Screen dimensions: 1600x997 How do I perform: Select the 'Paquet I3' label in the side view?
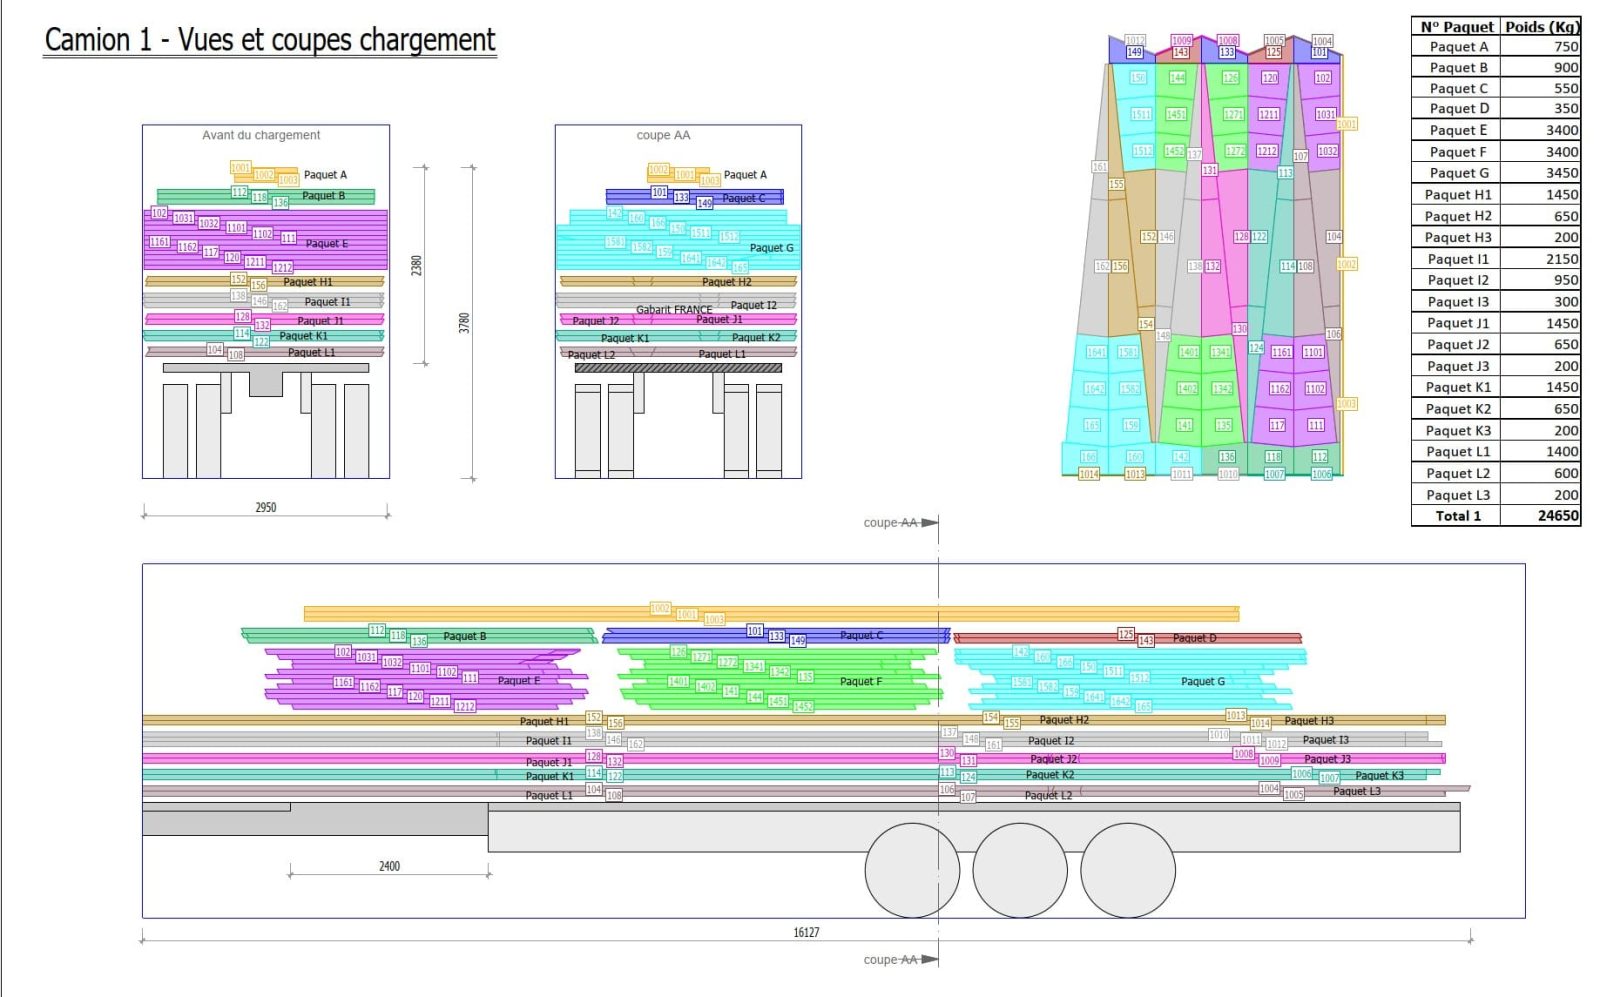point(1326,741)
